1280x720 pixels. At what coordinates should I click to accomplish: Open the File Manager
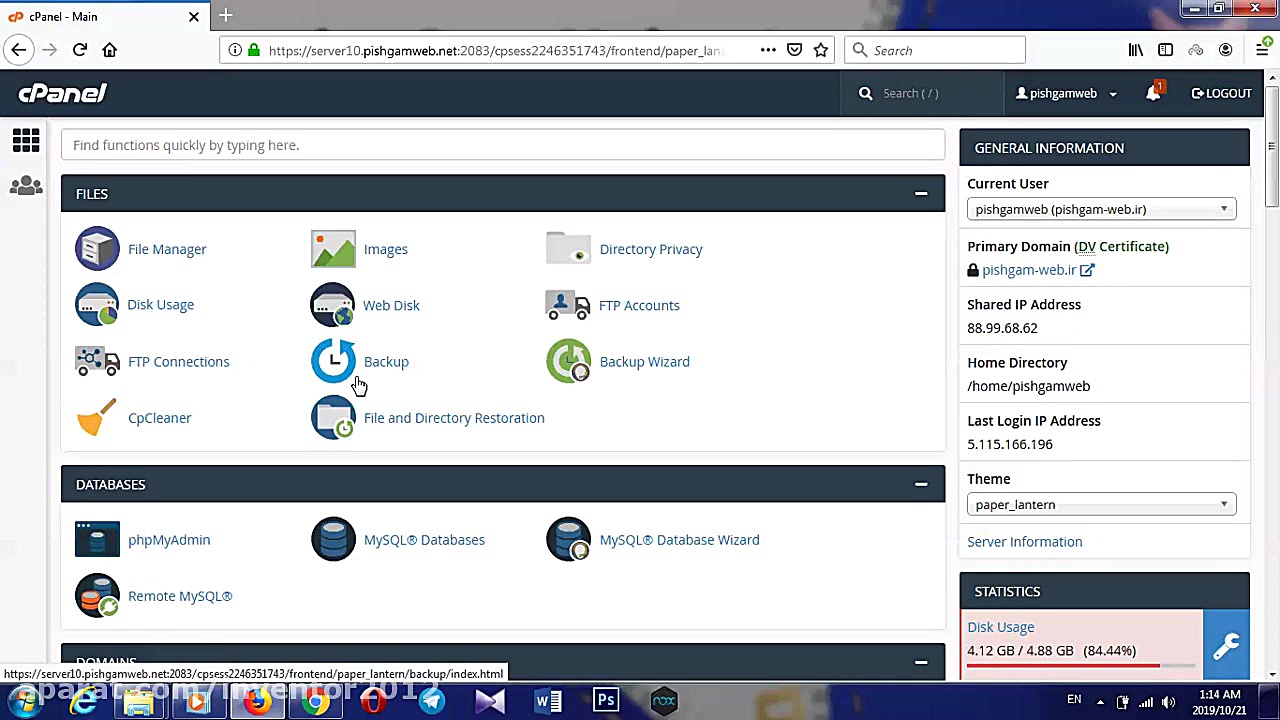(167, 249)
